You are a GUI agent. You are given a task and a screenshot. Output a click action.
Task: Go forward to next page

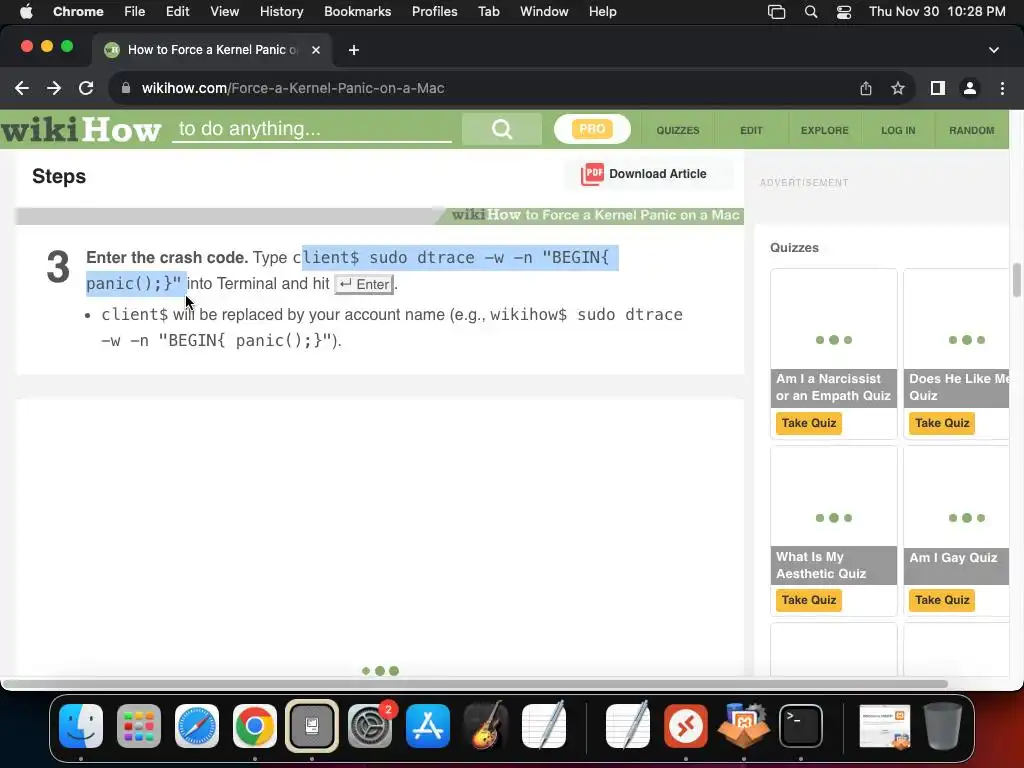click(54, 88)
